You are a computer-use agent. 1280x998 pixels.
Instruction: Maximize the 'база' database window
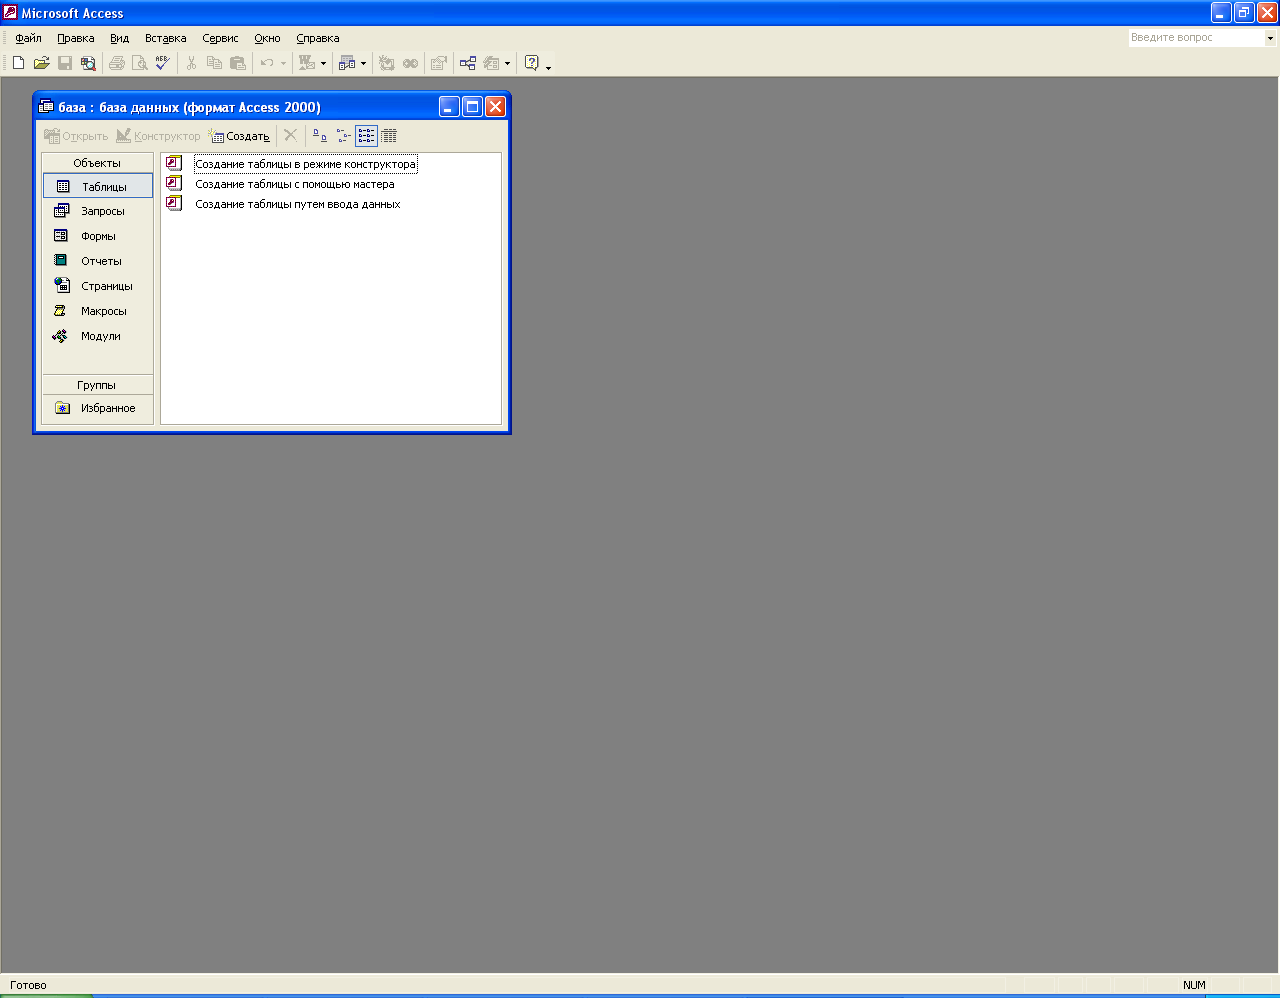click(x=472, y=107)
